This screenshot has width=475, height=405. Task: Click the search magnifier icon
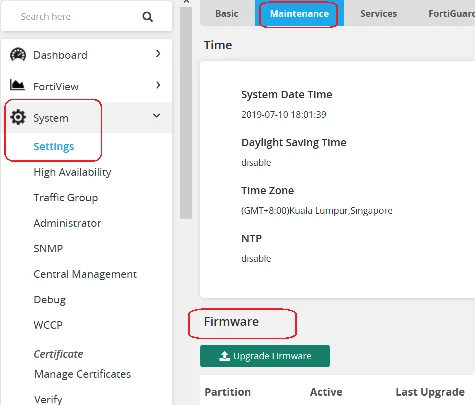pos(147,17)
